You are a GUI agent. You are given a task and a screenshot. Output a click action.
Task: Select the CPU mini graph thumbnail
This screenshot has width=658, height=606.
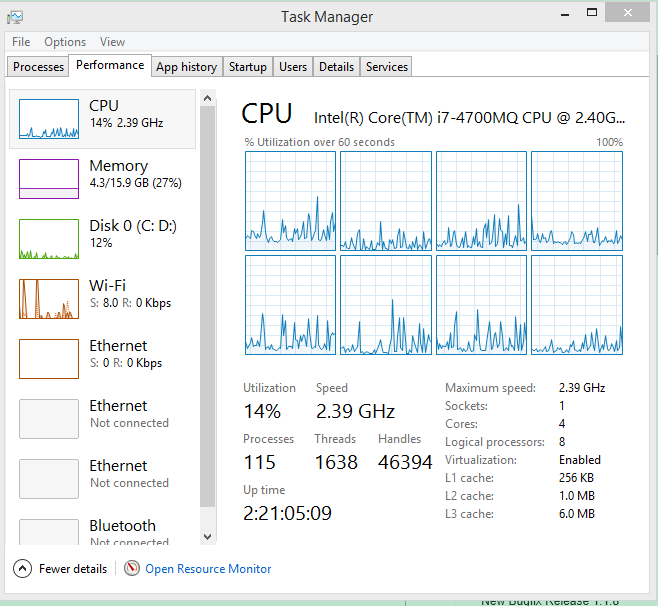[x=49, y=119]
